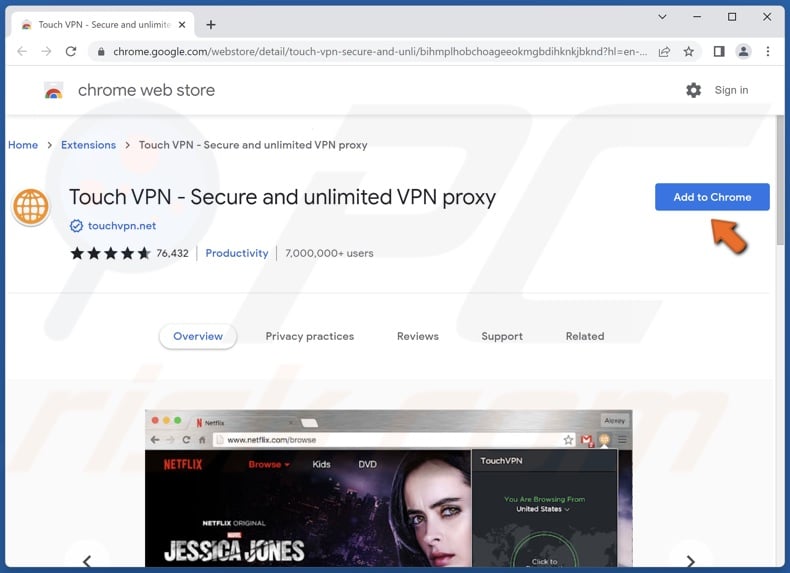Image resolution: width=790 pixels, height=573 pixels.
Task: Add Touch VPN to Chrome
Action: click(x=712, y=197)
